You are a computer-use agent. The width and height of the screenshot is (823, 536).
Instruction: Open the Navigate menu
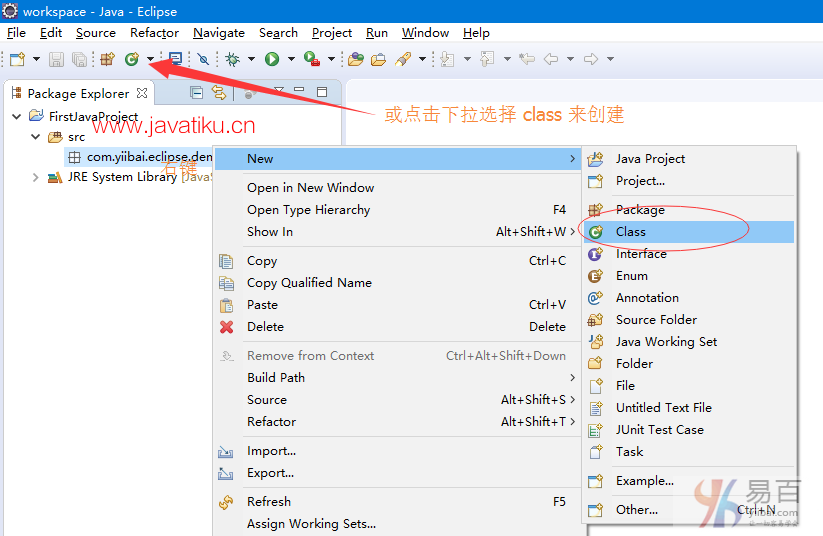coord(219,33)
